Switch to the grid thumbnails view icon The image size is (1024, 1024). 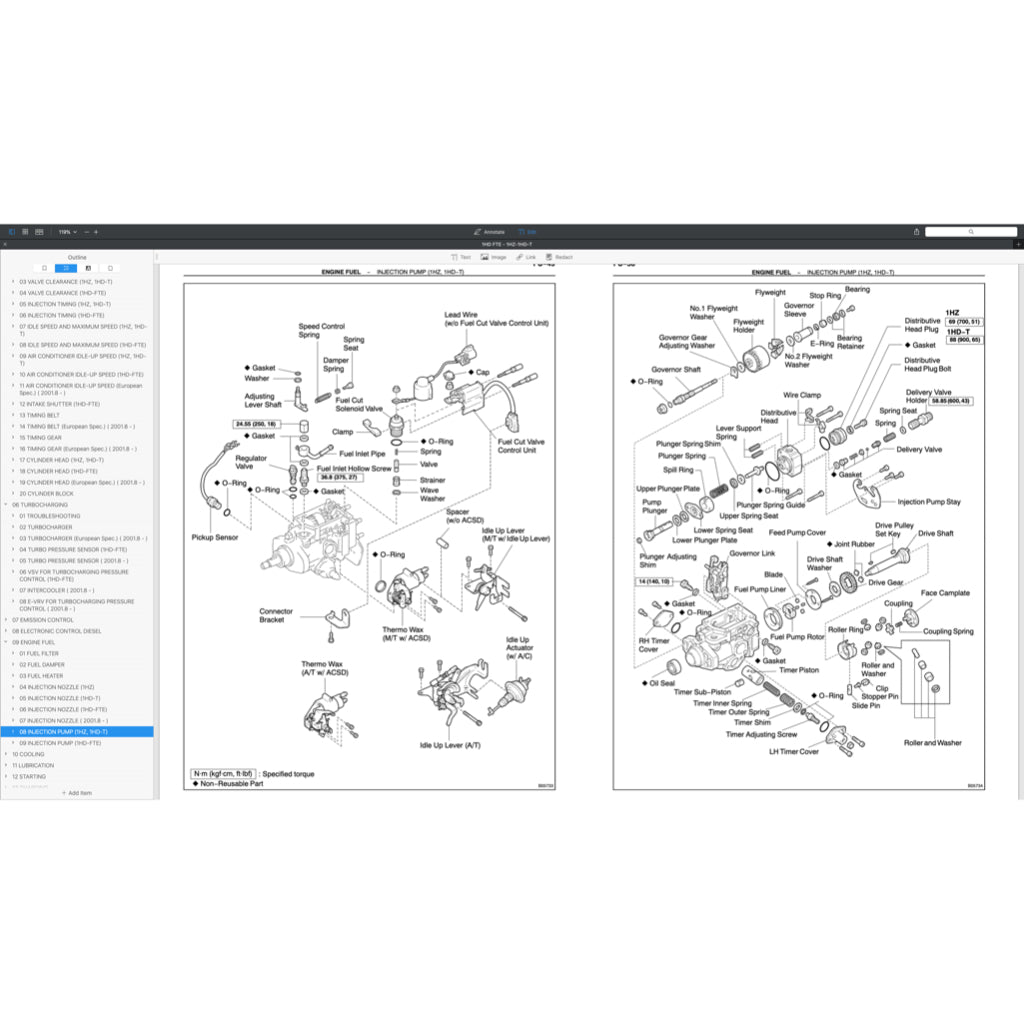pyautogui.click(x=25, y=231)
